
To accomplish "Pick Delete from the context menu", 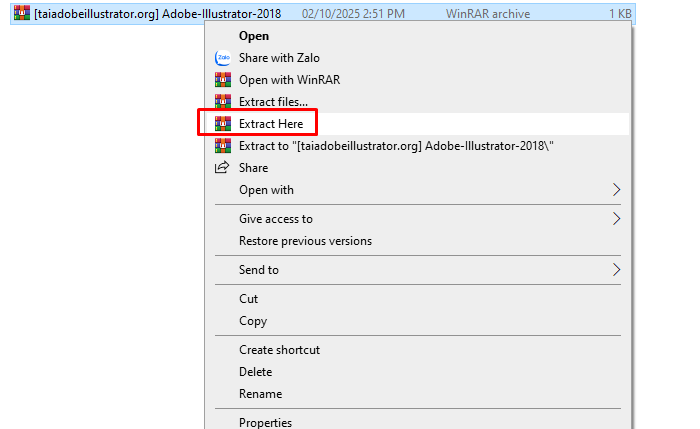I will (255, 372).
